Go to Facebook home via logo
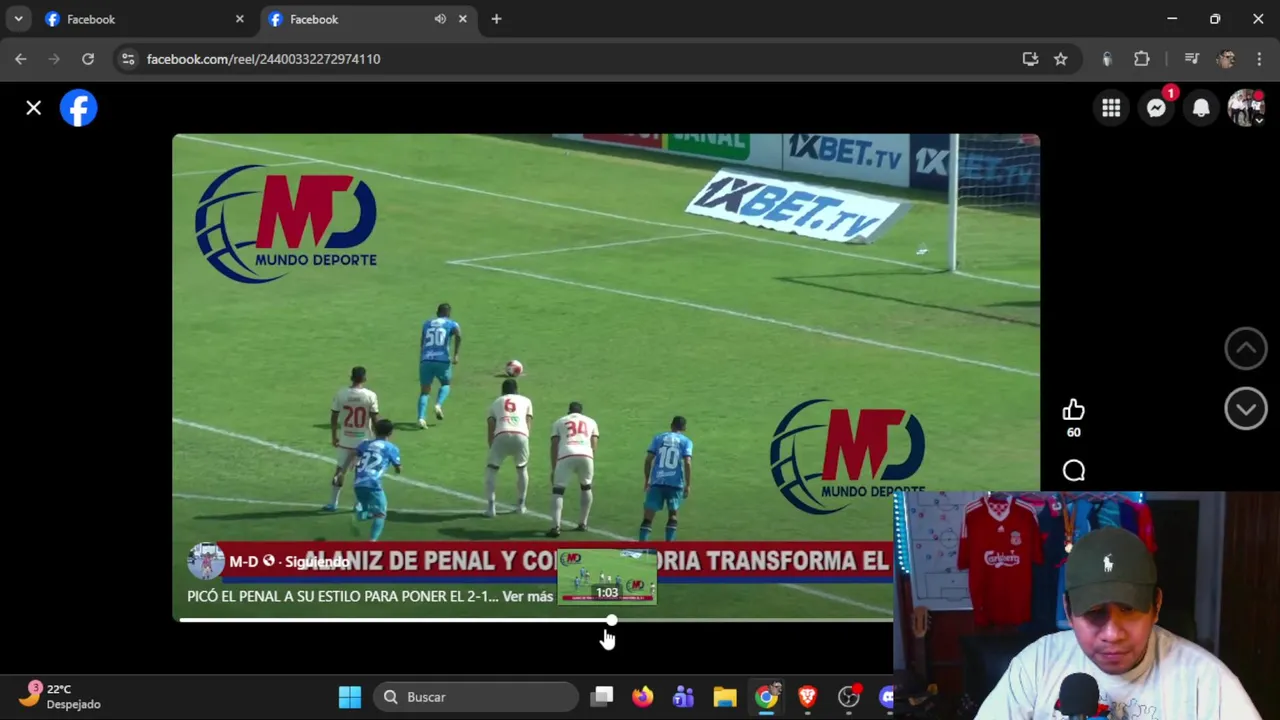 (x=78, y=108)
